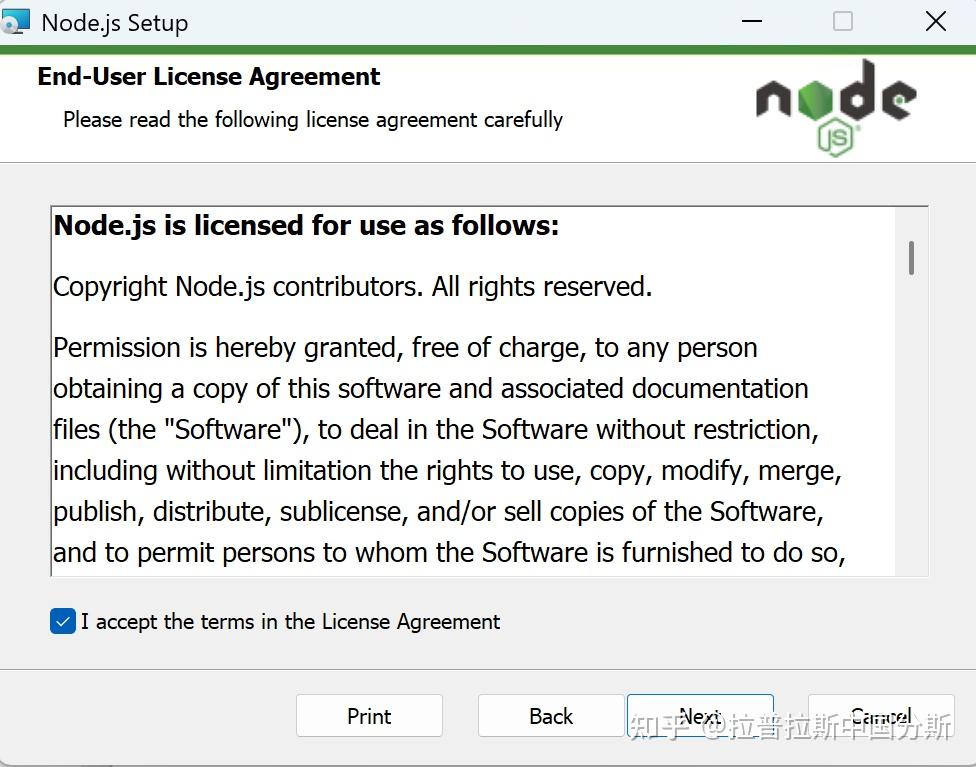Click the greyed-out maximize button
Screen dimensions: 976x767
coord(843,22)
